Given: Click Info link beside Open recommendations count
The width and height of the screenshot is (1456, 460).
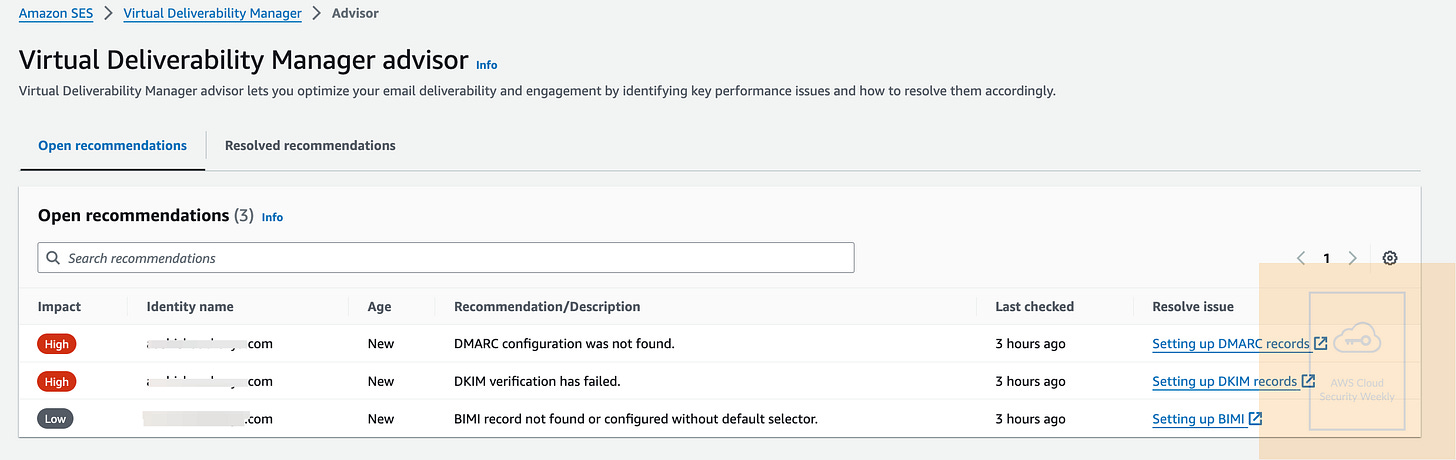Looking at the screenshot, I should 272,217.
